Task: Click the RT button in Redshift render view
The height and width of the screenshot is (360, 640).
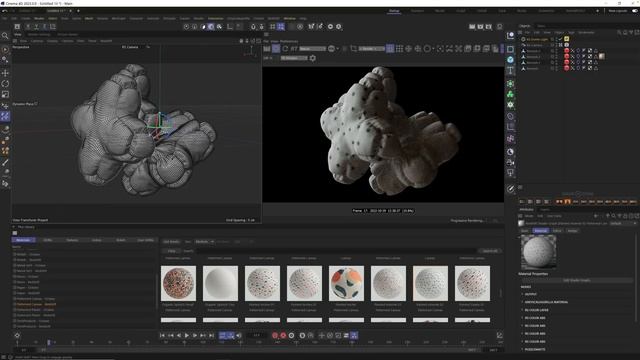Action: coord(294,49)
